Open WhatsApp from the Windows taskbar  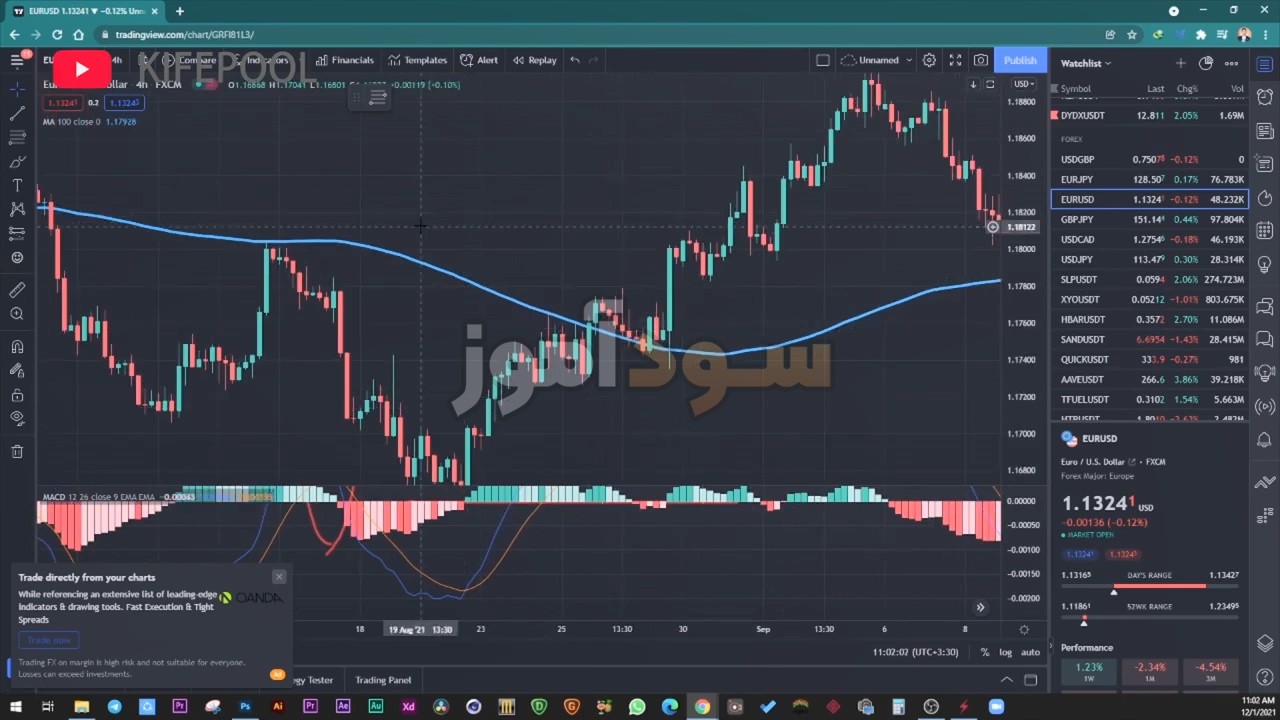tap(637, 707)
